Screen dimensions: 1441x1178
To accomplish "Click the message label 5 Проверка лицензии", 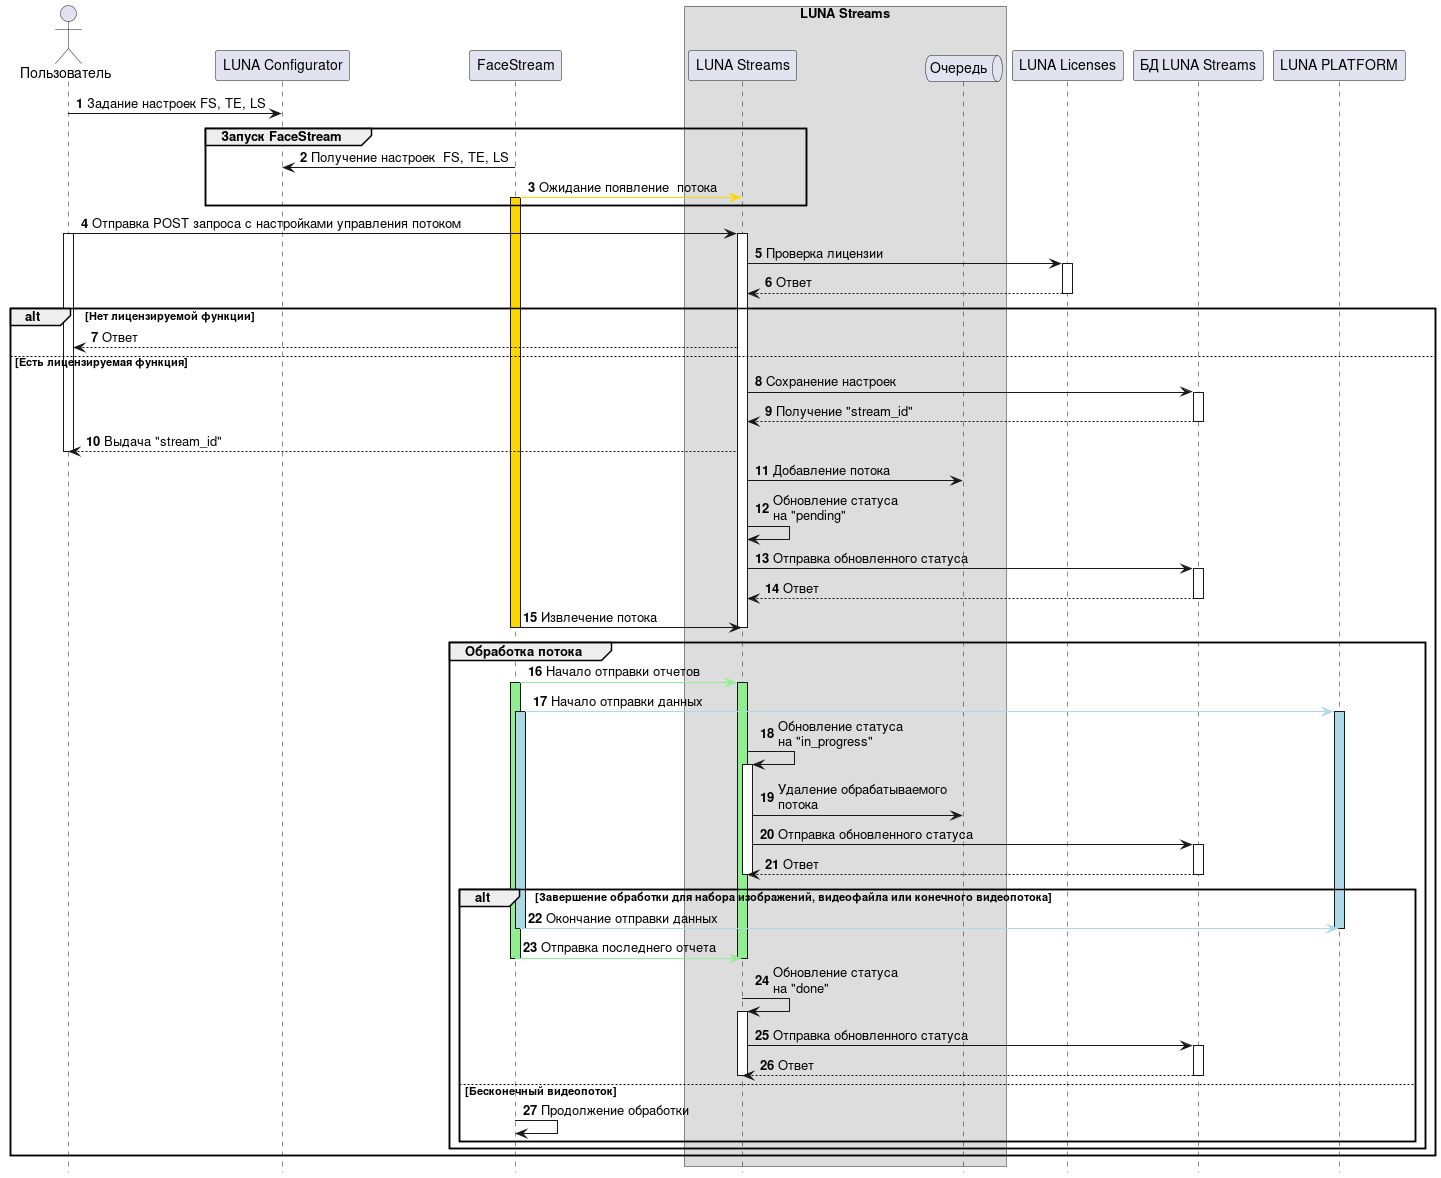I will [819, 254].
